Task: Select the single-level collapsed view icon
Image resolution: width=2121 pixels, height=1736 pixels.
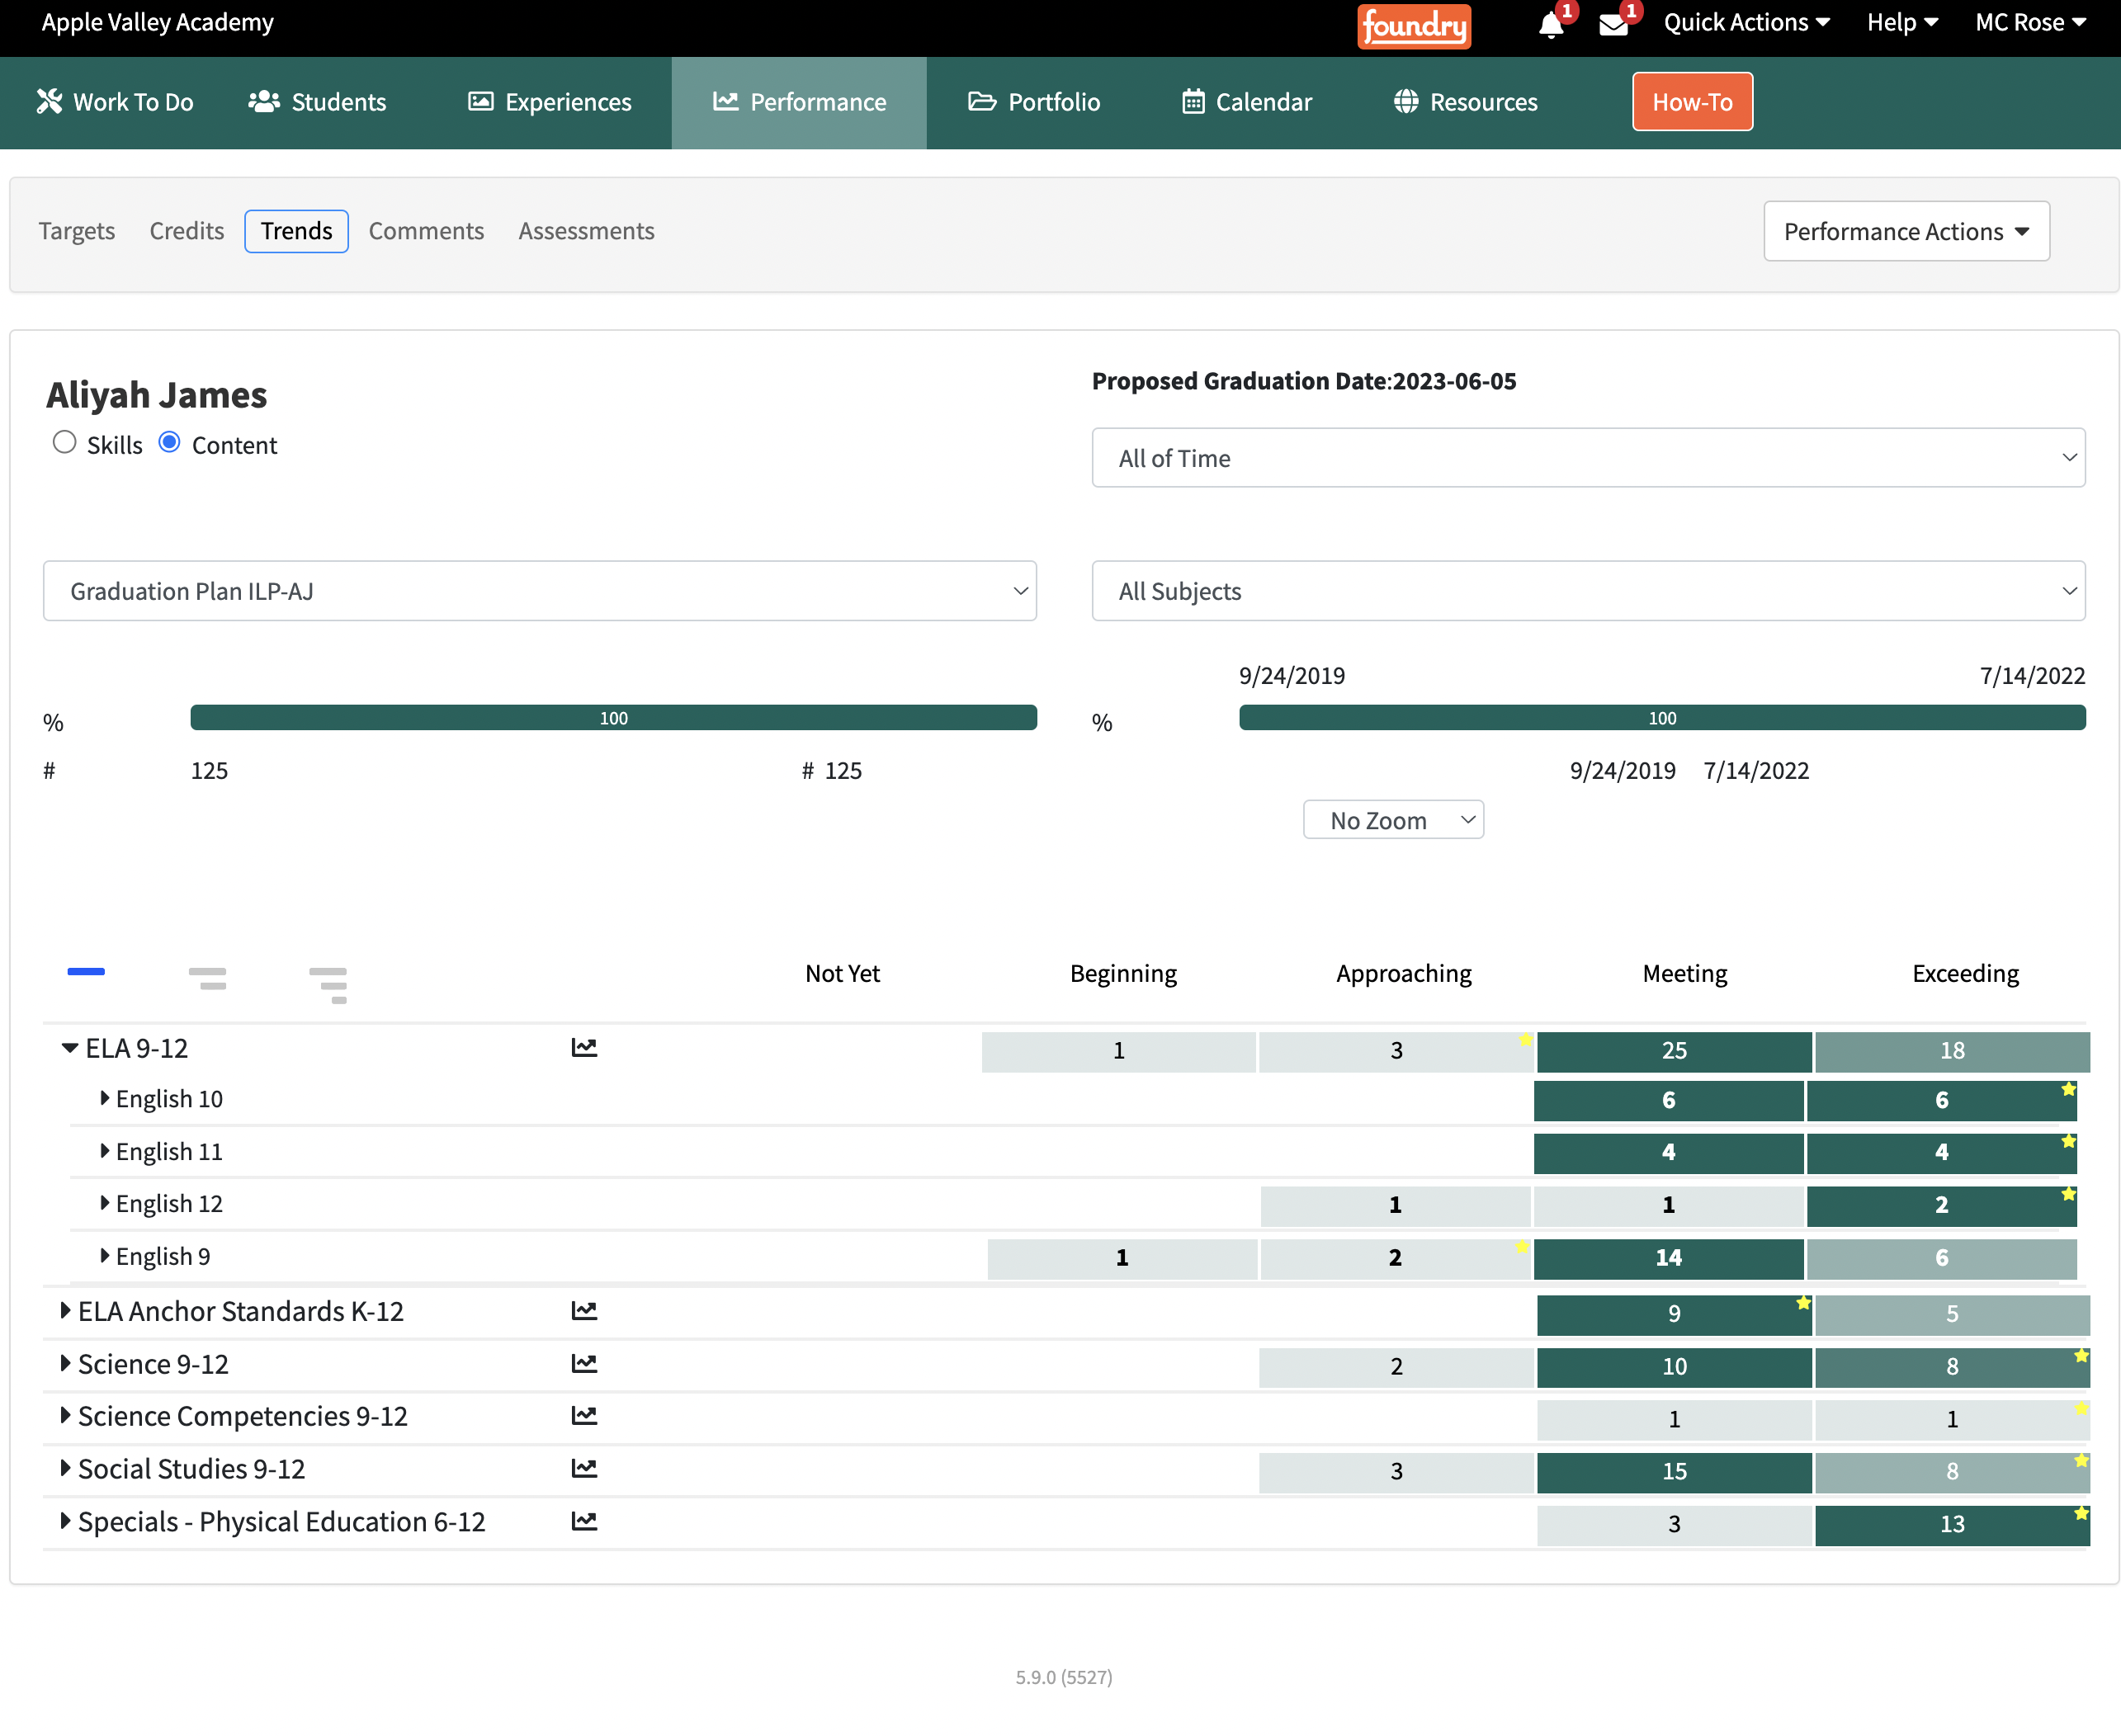Action: coord(86,972)
